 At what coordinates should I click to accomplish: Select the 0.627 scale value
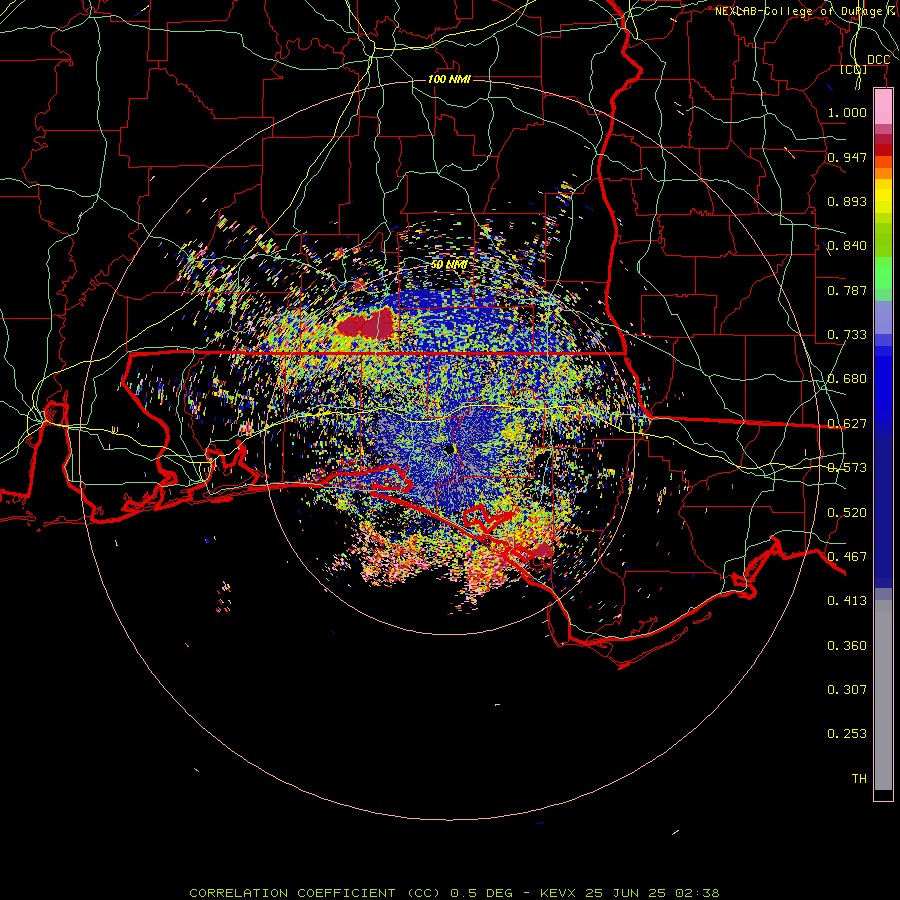pos(847,424)
